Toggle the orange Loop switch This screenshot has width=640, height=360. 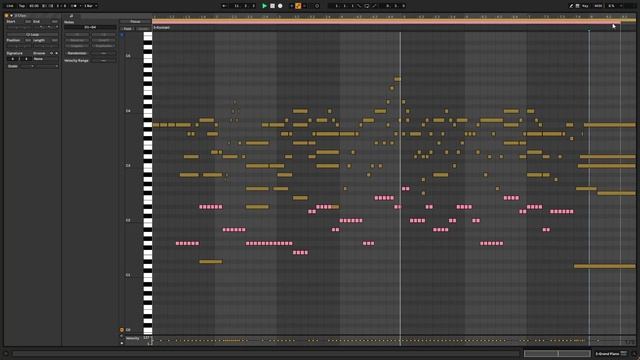298,6
